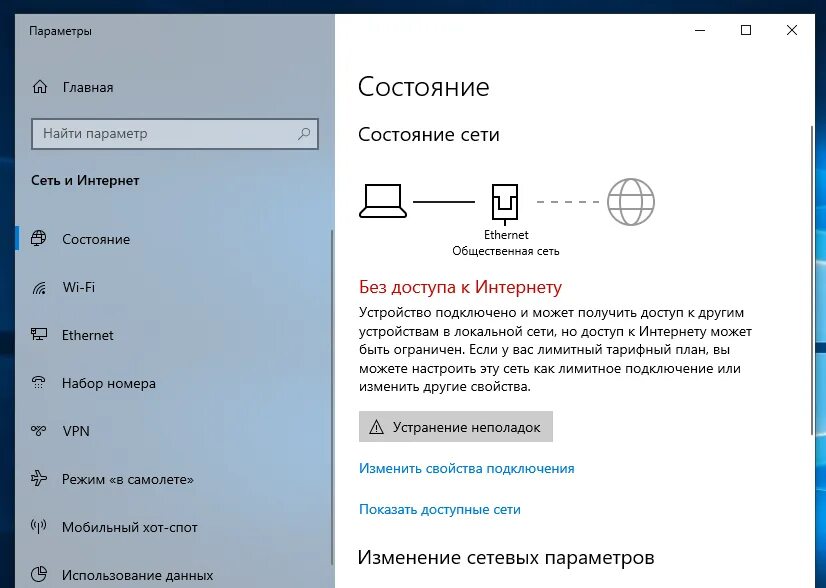Click warning triangle on Устранение неполадок button
826x588 pixels.
click(x=377, y=427)
